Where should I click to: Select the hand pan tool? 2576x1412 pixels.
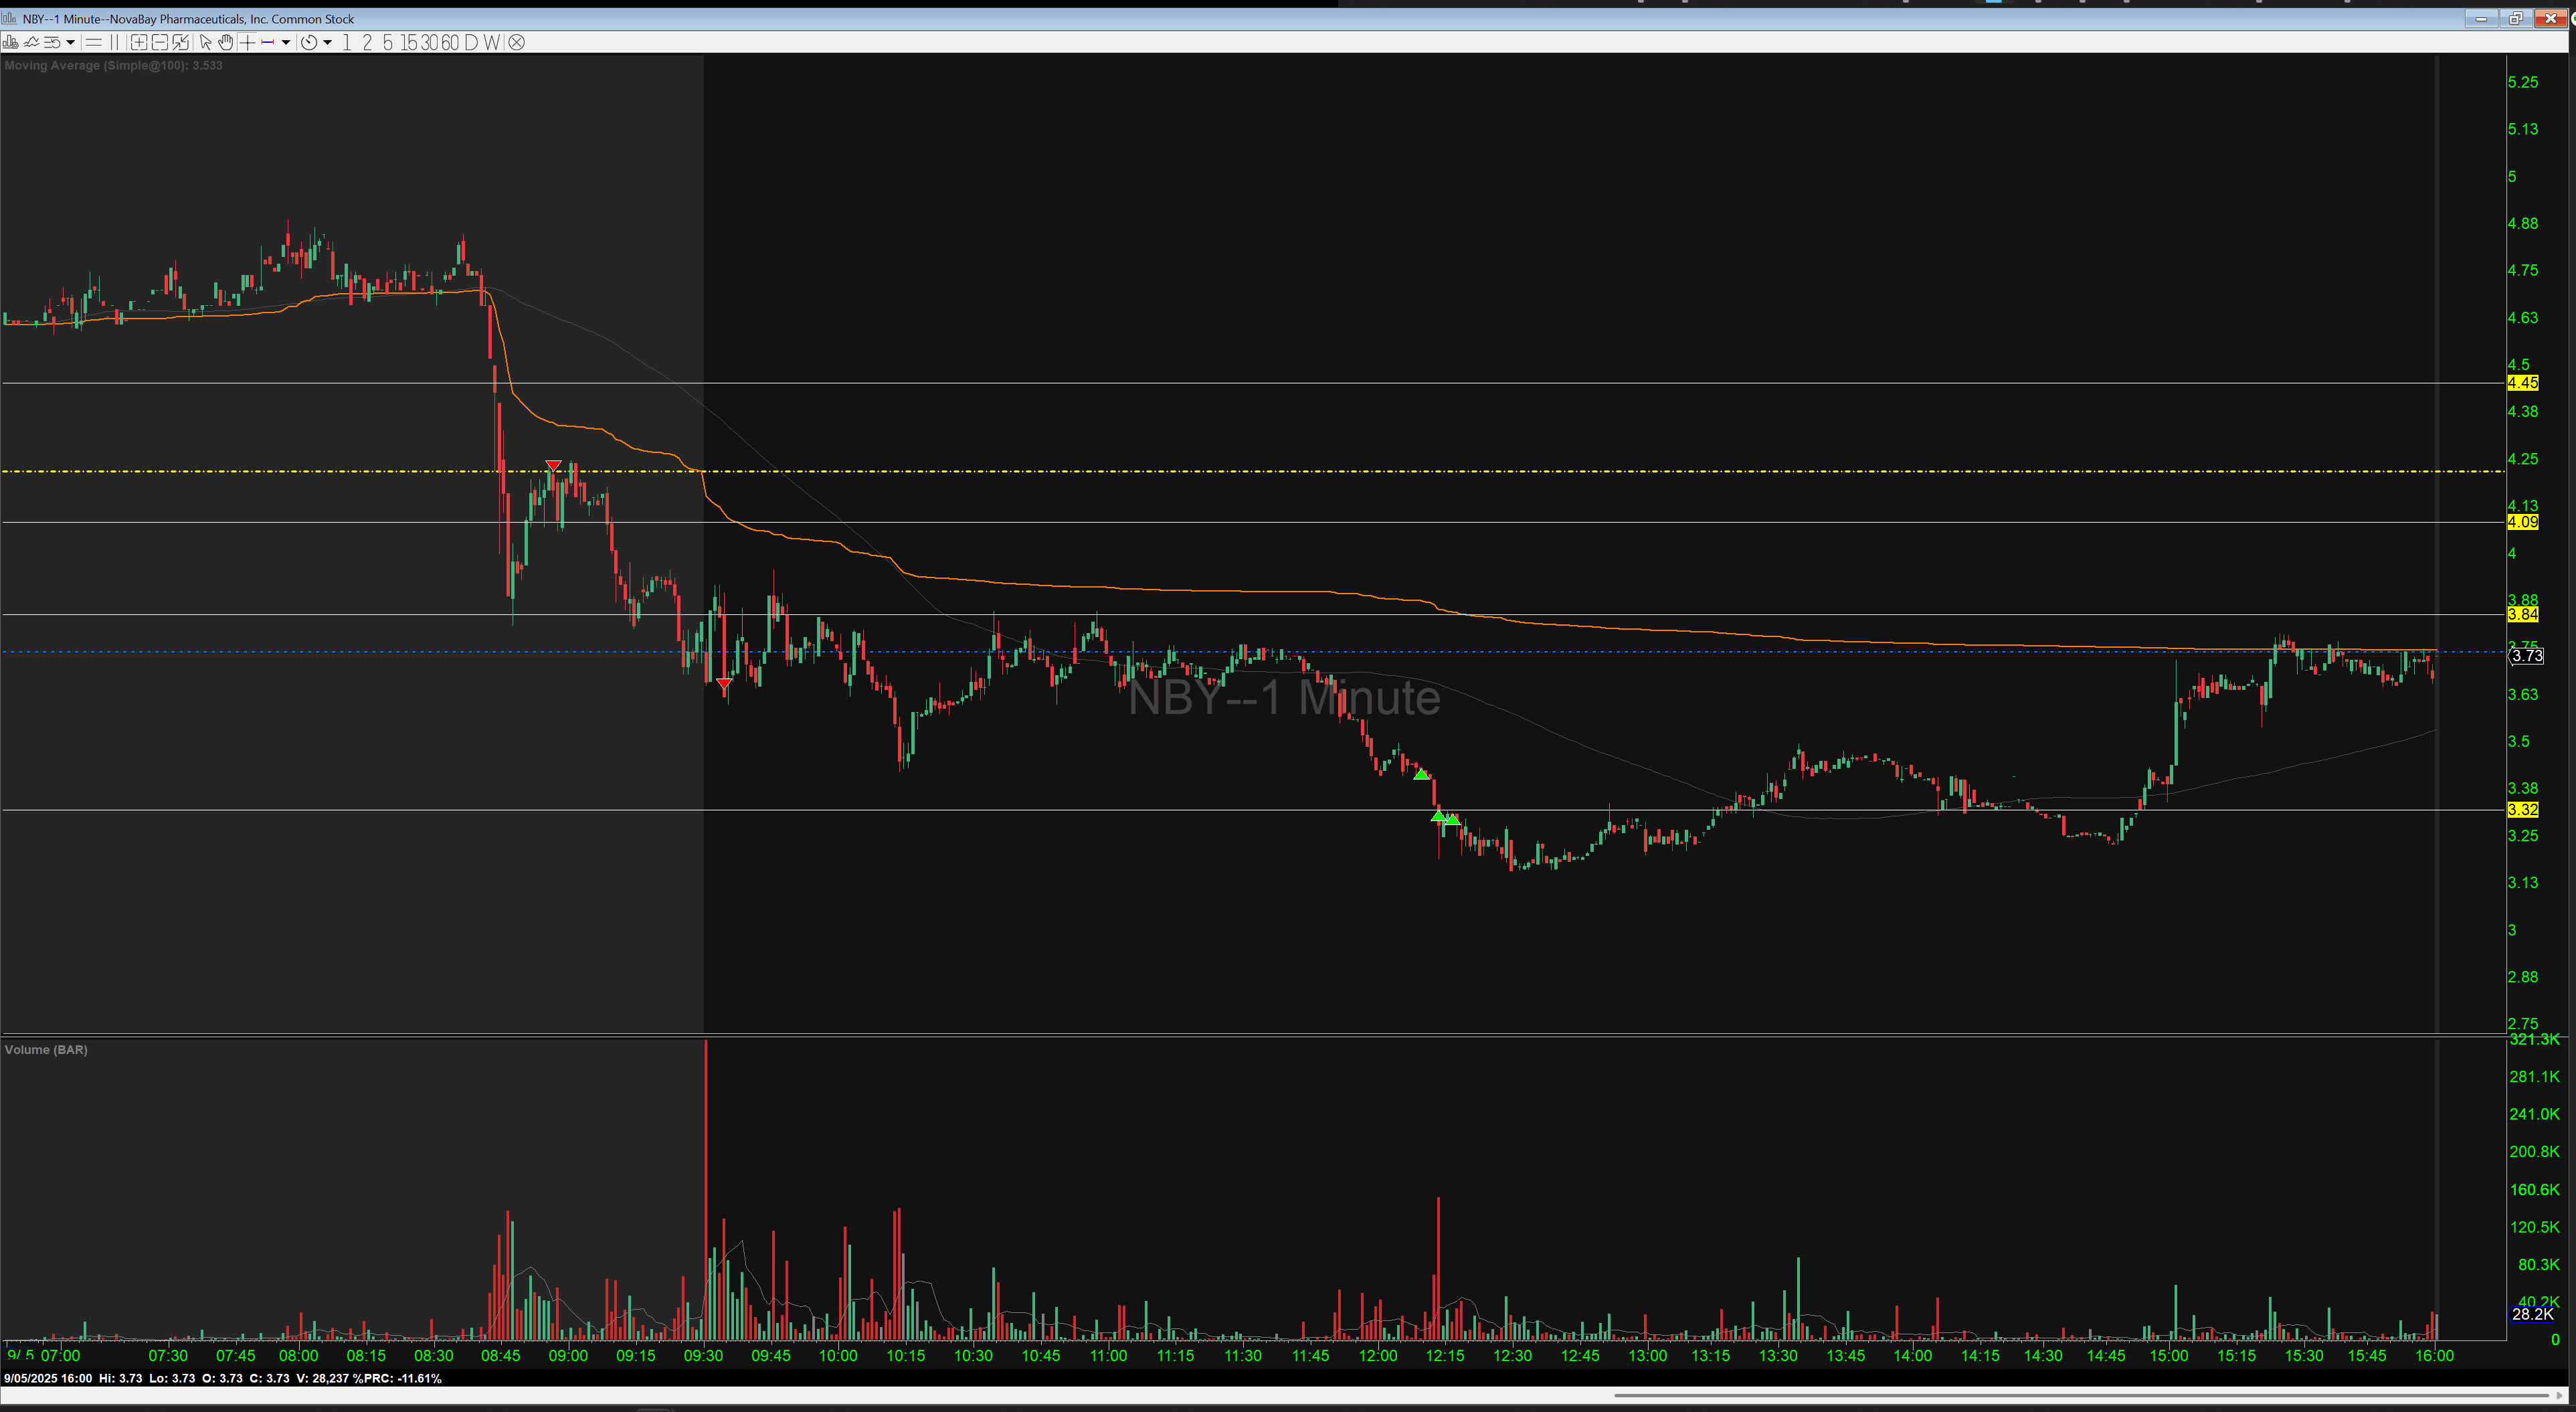(226, 42)
